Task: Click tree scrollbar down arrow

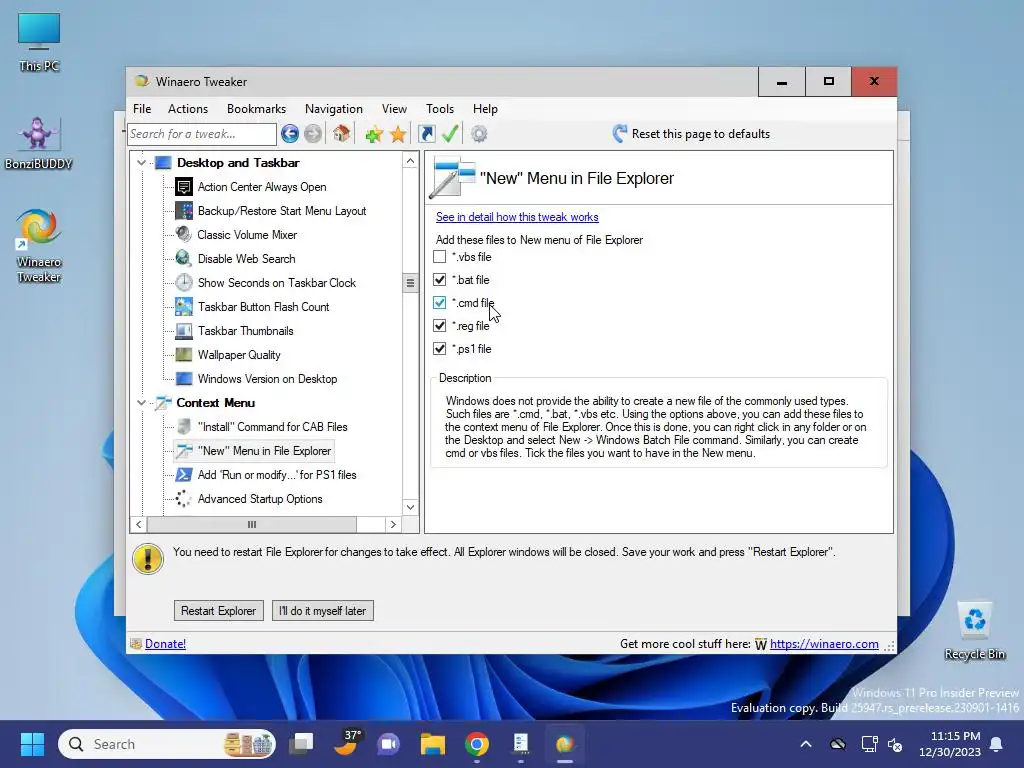Action: coord(410,507)
